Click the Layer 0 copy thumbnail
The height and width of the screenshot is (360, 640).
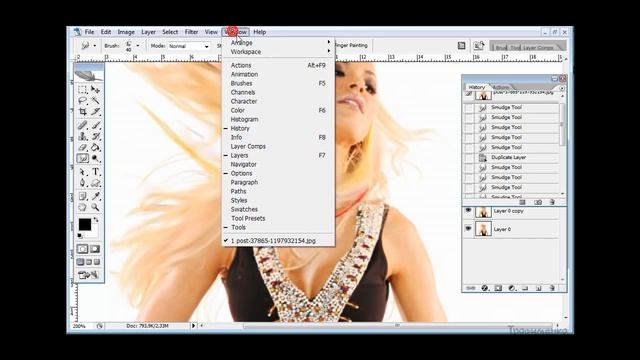coord(483,212)
